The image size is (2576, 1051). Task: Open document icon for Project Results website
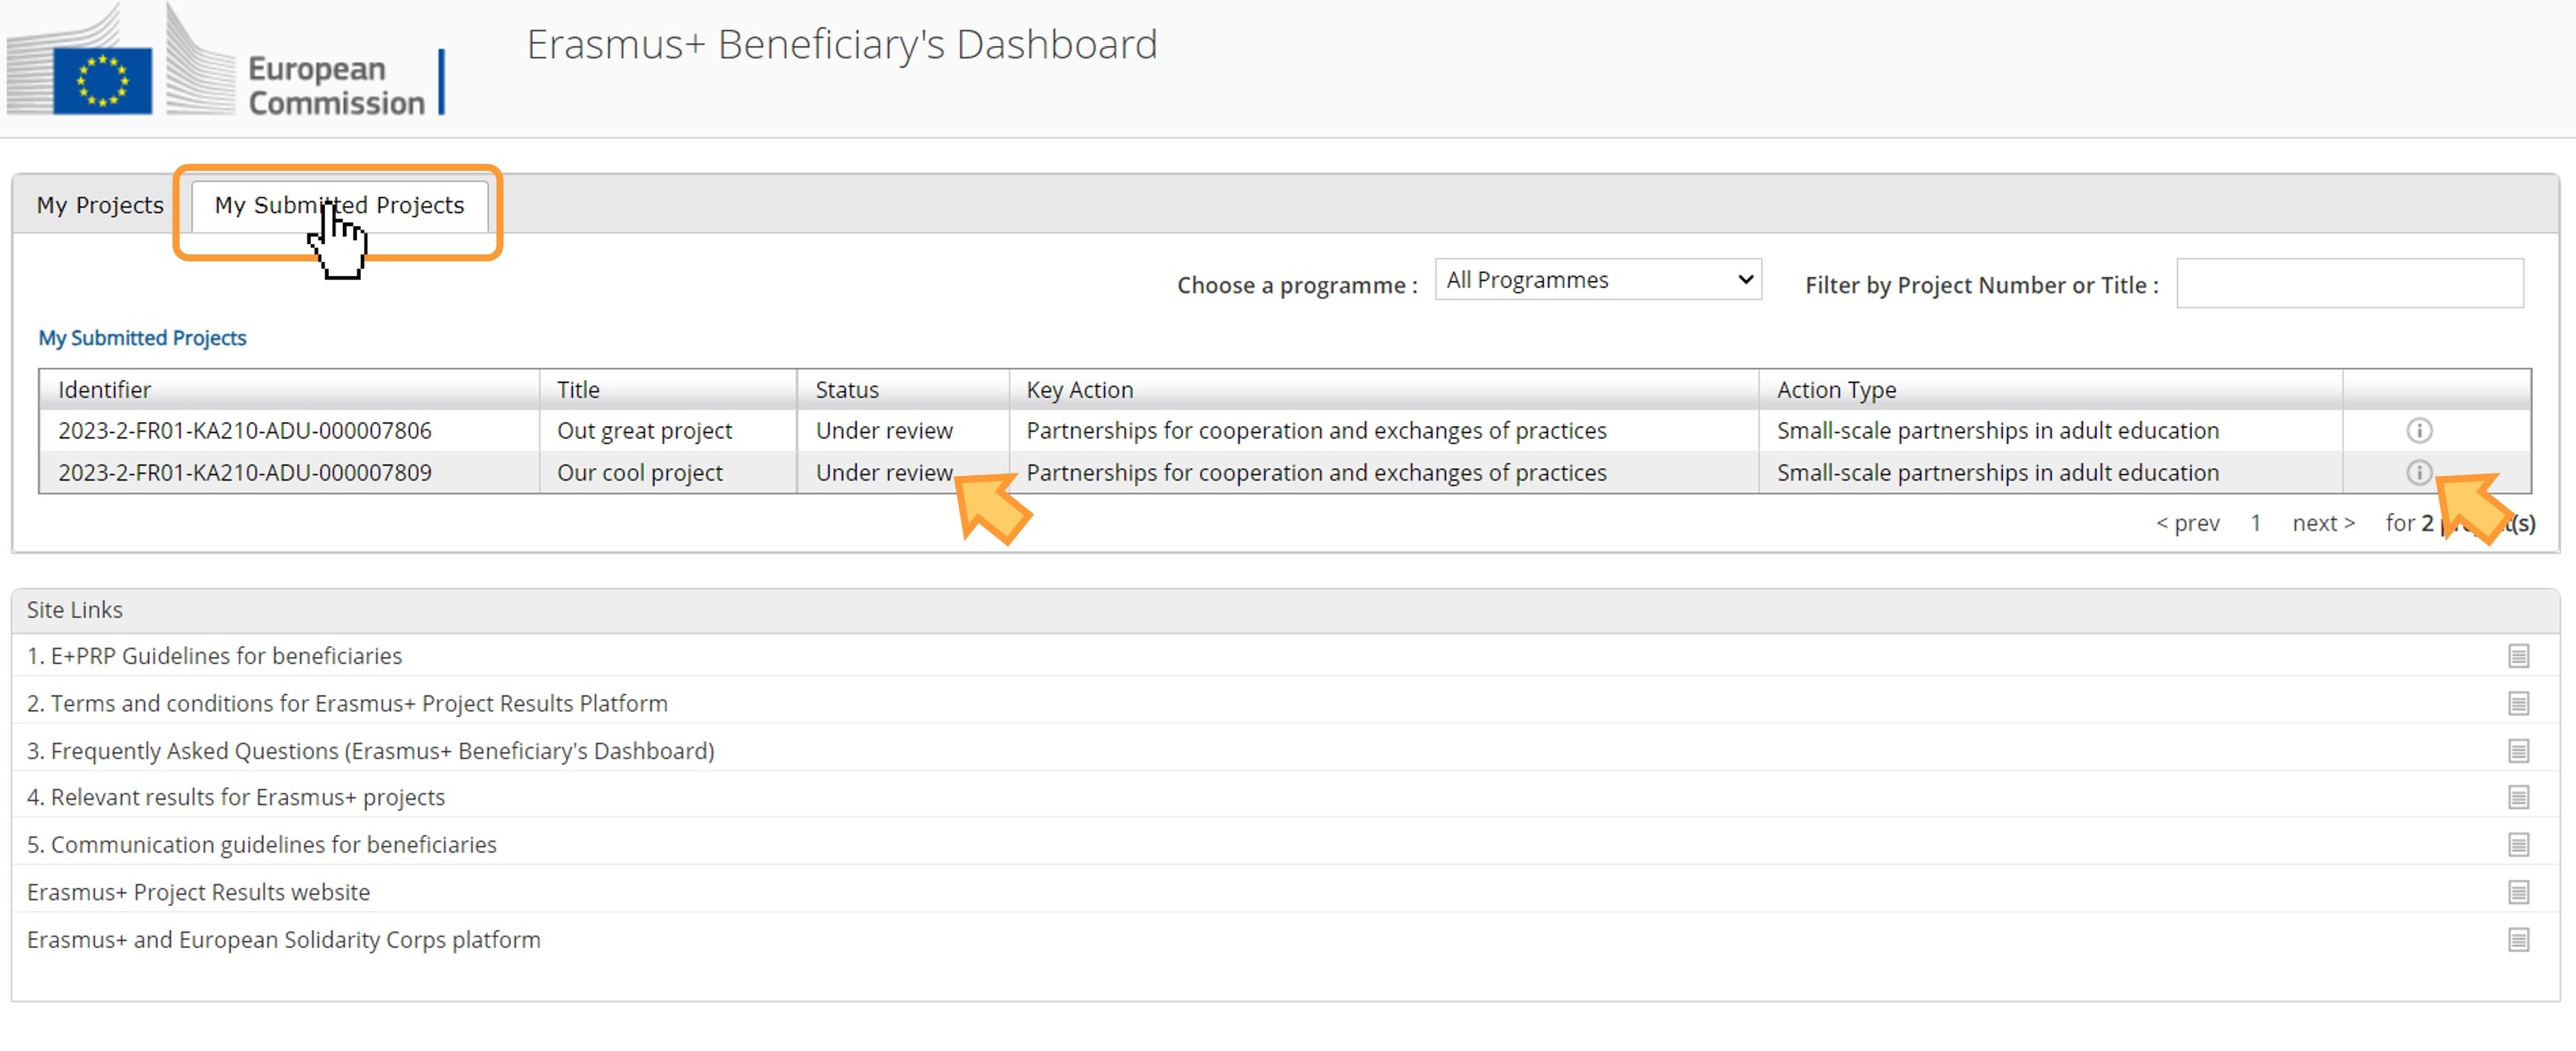point(2518,892)
